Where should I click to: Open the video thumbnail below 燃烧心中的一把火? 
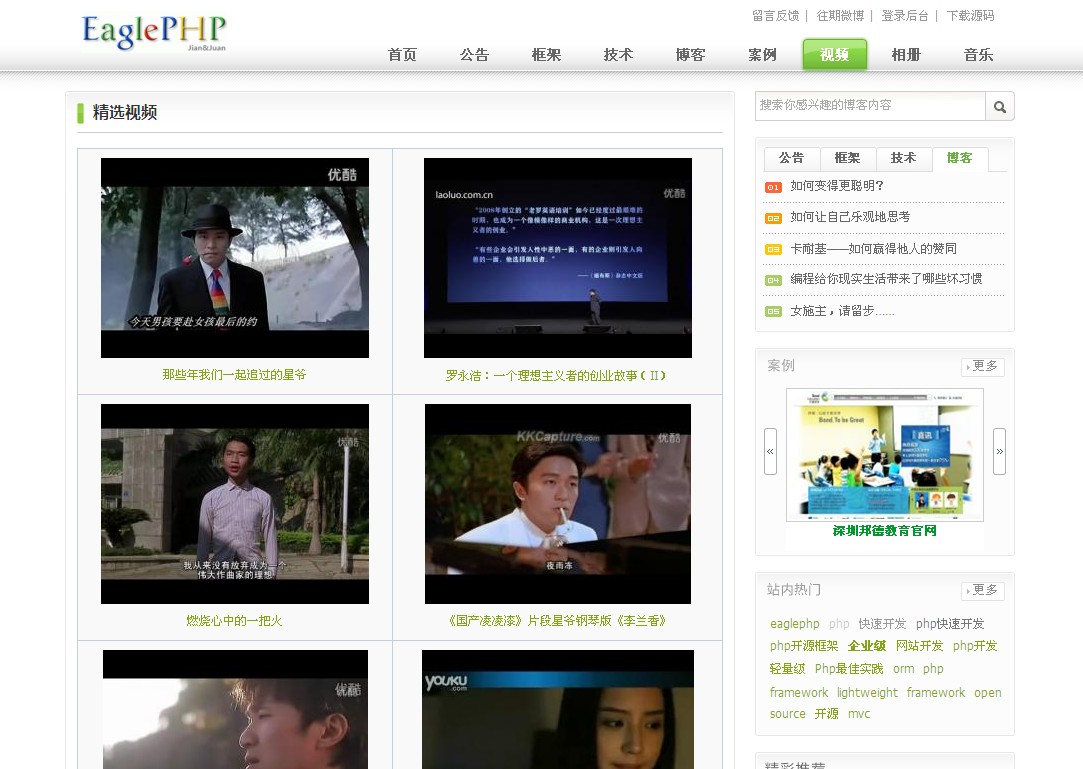pyautogui.click(x=235, y=710)
